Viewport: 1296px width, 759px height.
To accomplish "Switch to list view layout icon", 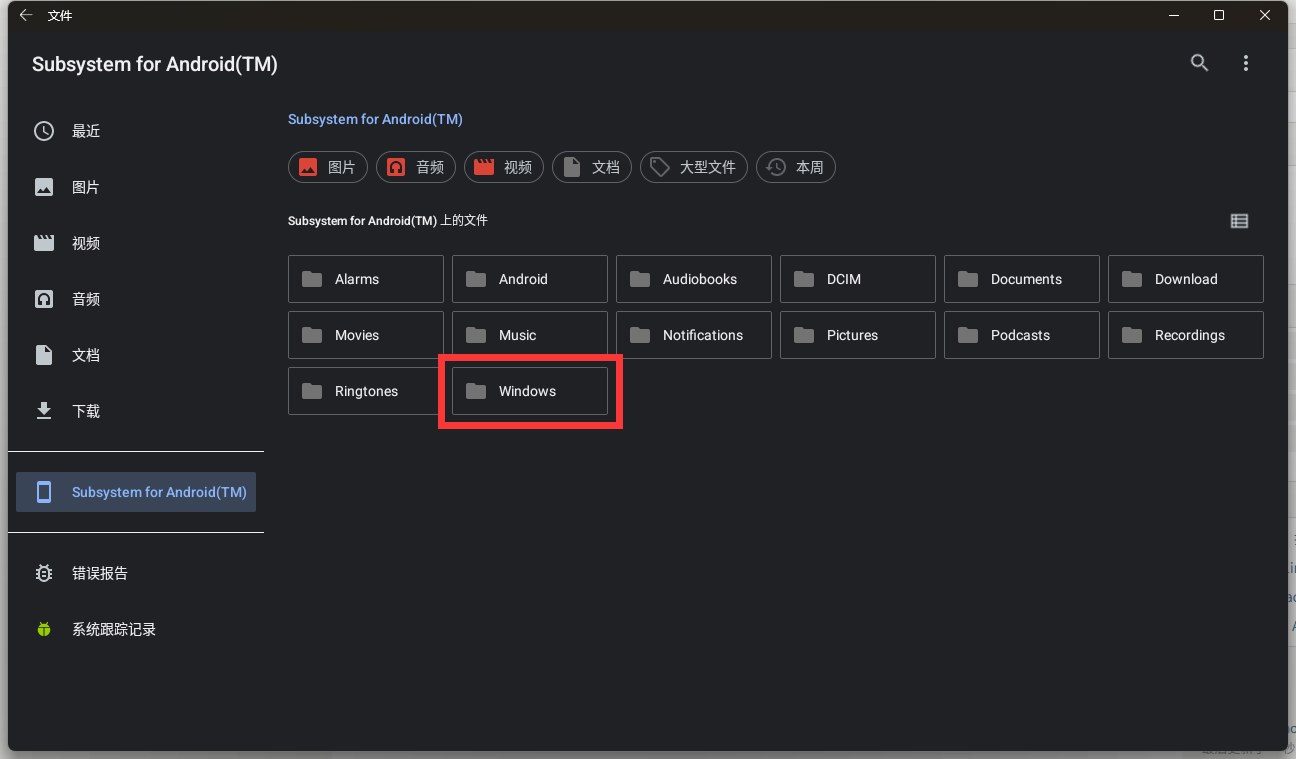I will [1239, 221].
